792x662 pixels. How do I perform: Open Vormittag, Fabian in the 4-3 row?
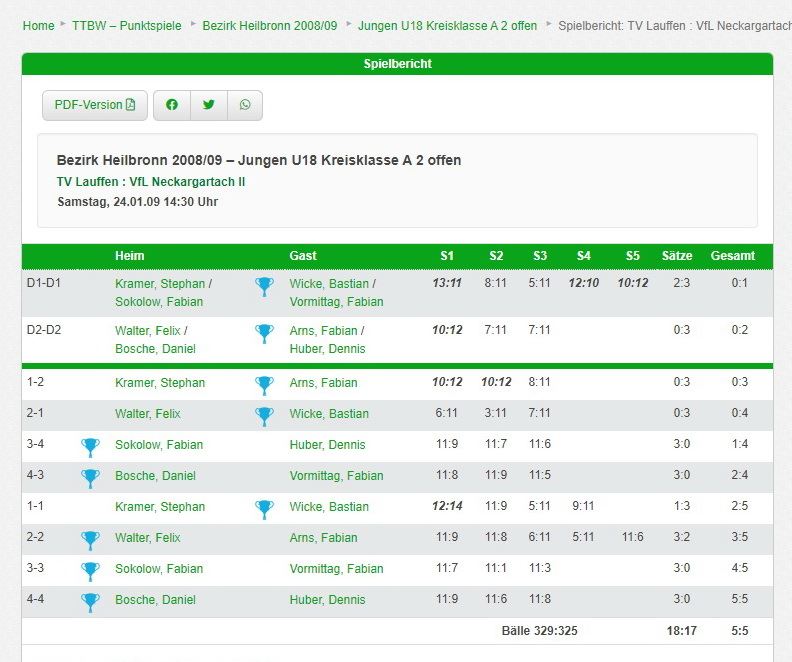(336, 476)
